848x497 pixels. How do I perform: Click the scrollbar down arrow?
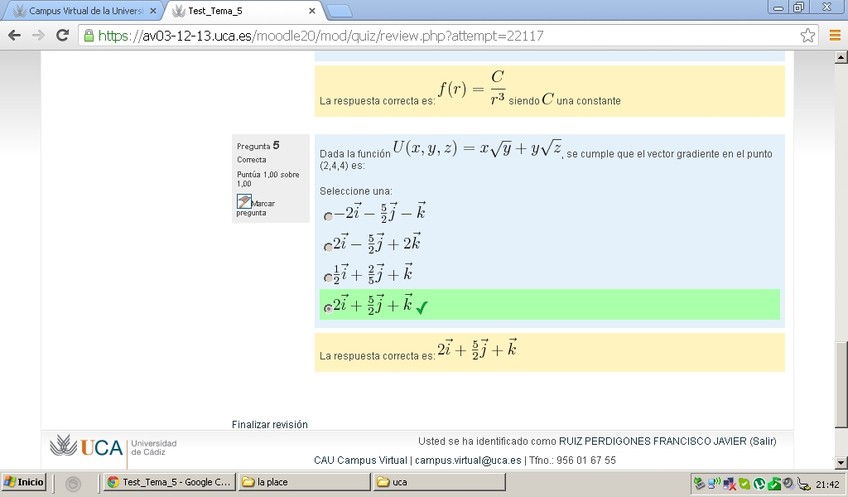click(x=841, y=463)
